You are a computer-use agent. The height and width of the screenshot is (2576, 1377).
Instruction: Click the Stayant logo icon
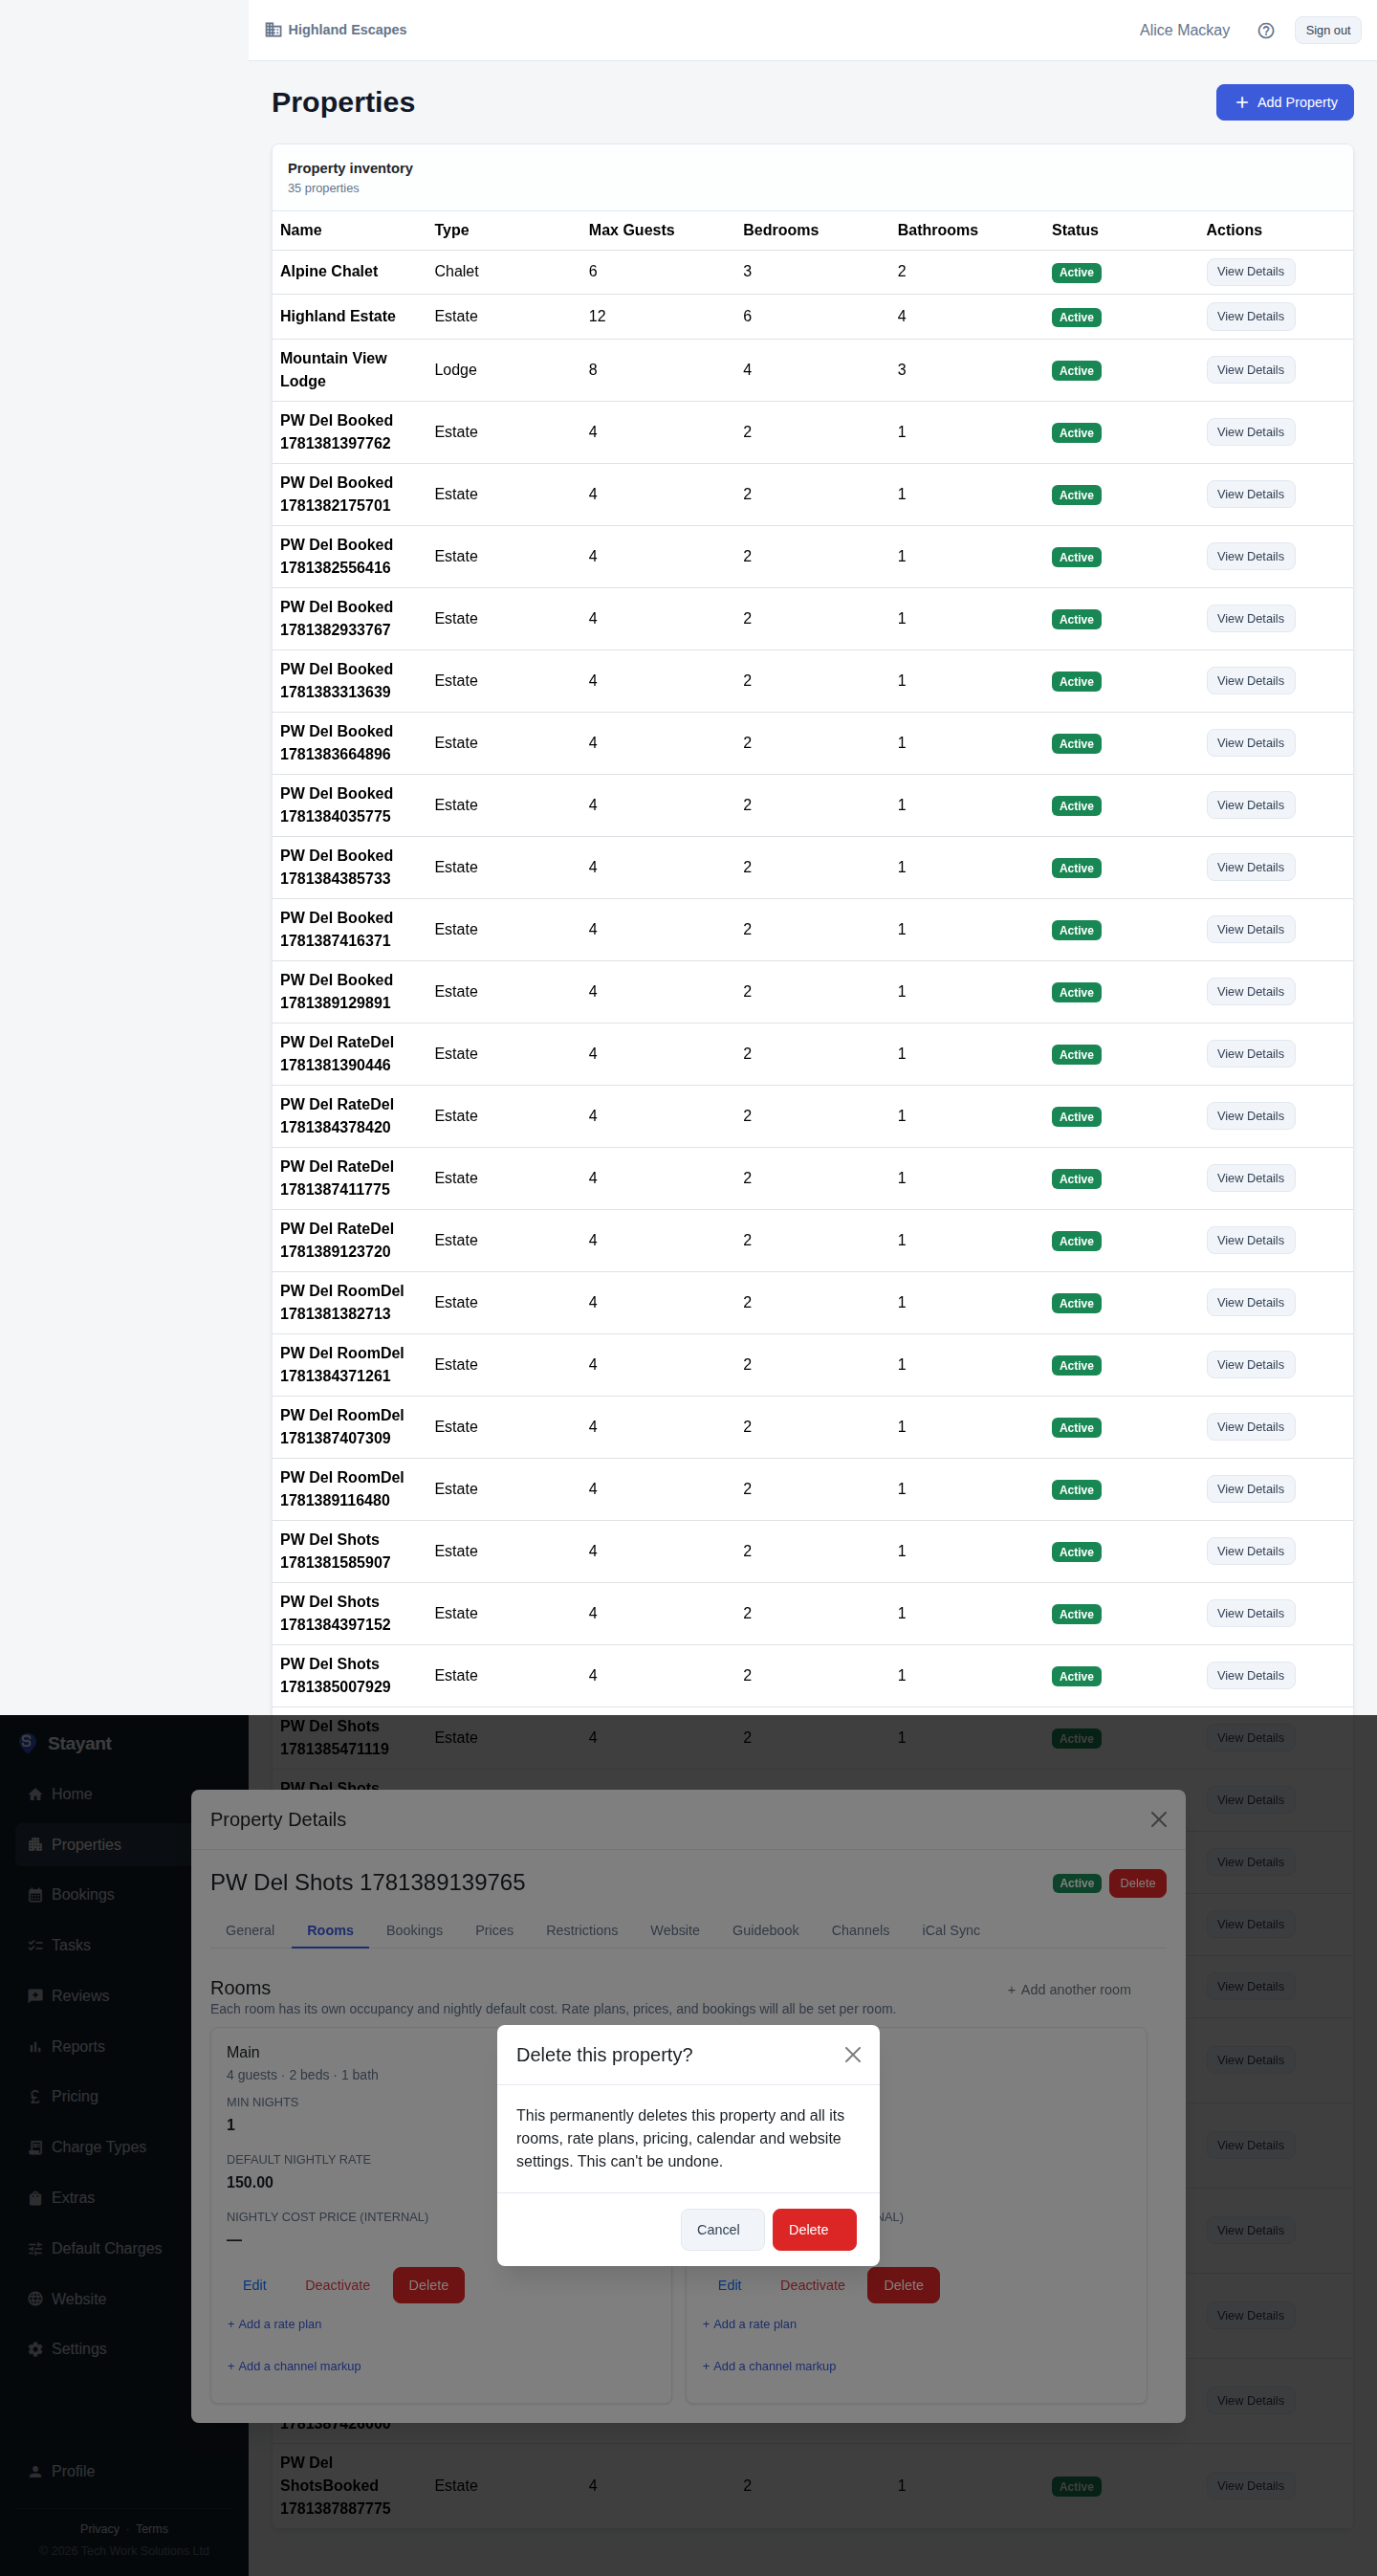click(28, 1743)
